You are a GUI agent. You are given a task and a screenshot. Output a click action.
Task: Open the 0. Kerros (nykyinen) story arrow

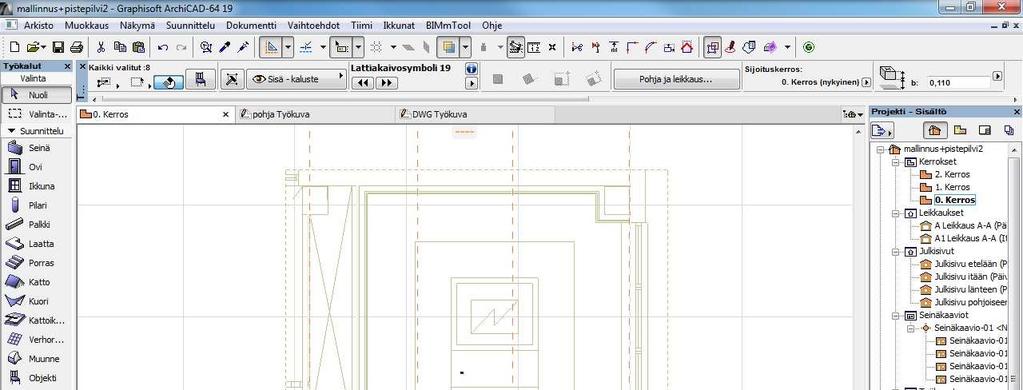tap(866, 82)
